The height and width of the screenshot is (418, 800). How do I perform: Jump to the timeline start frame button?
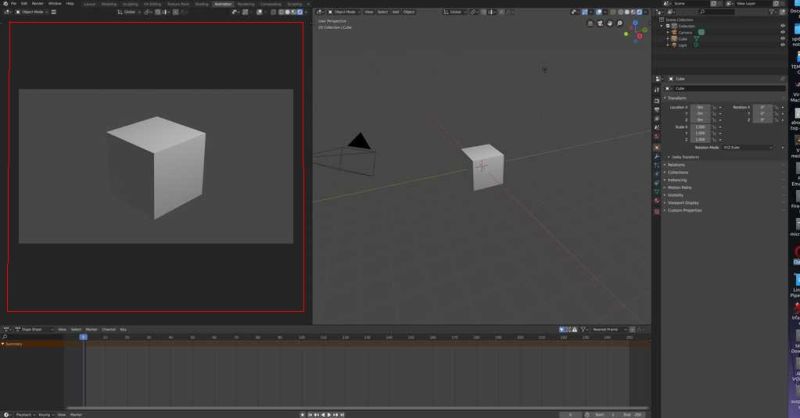pyautogui.click(x=310, y=415)
